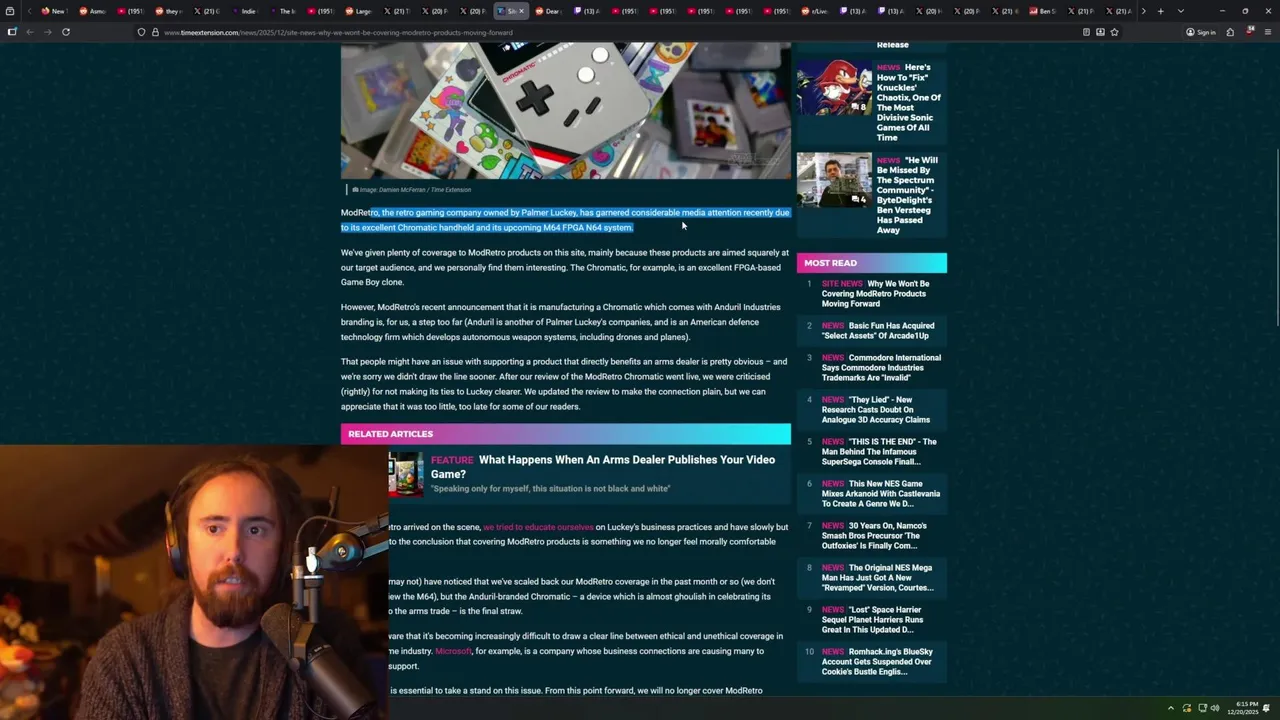Click the related article game box thumbnail

click(406, 473)
